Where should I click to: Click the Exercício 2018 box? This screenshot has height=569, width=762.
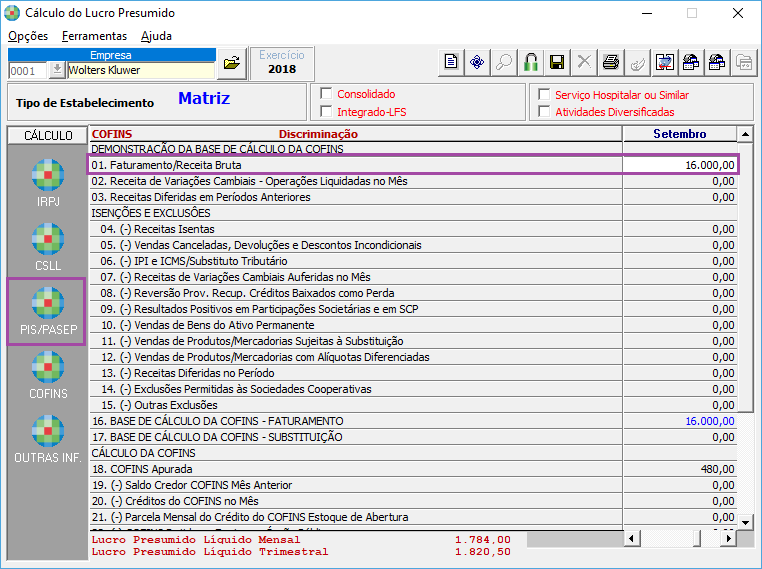point(282,63)
